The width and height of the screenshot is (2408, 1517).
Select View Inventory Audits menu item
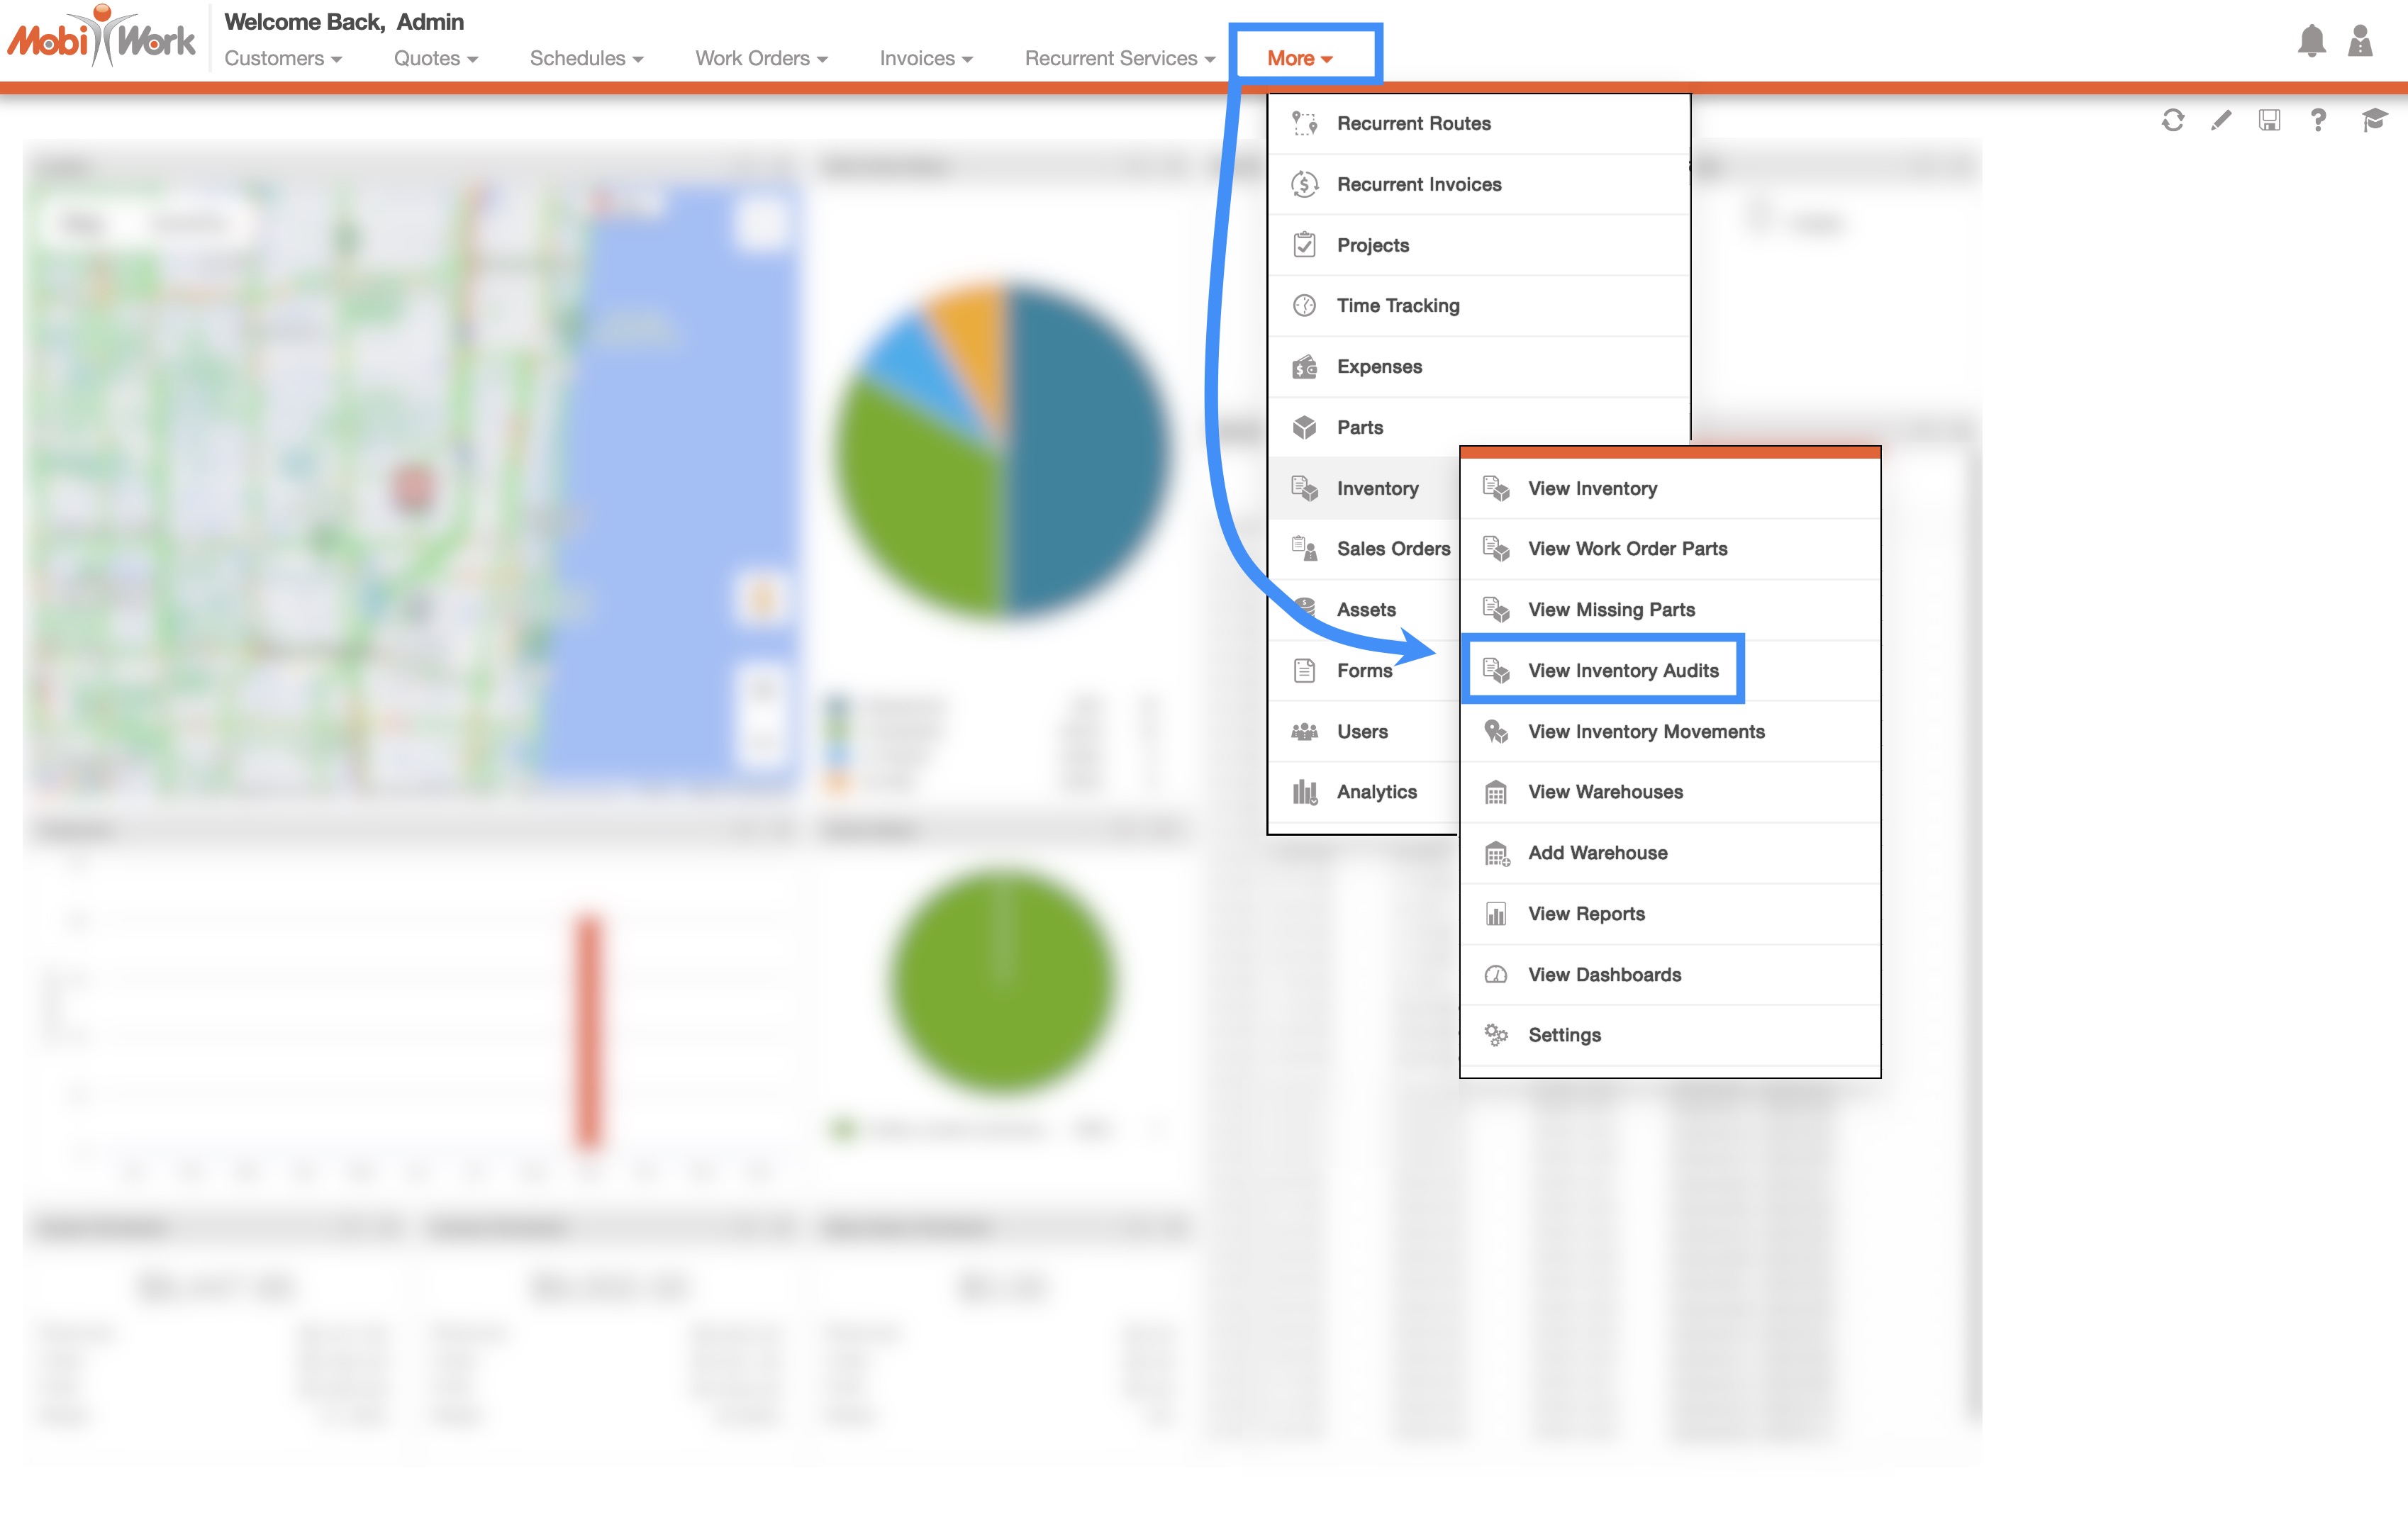point(1622,670)
